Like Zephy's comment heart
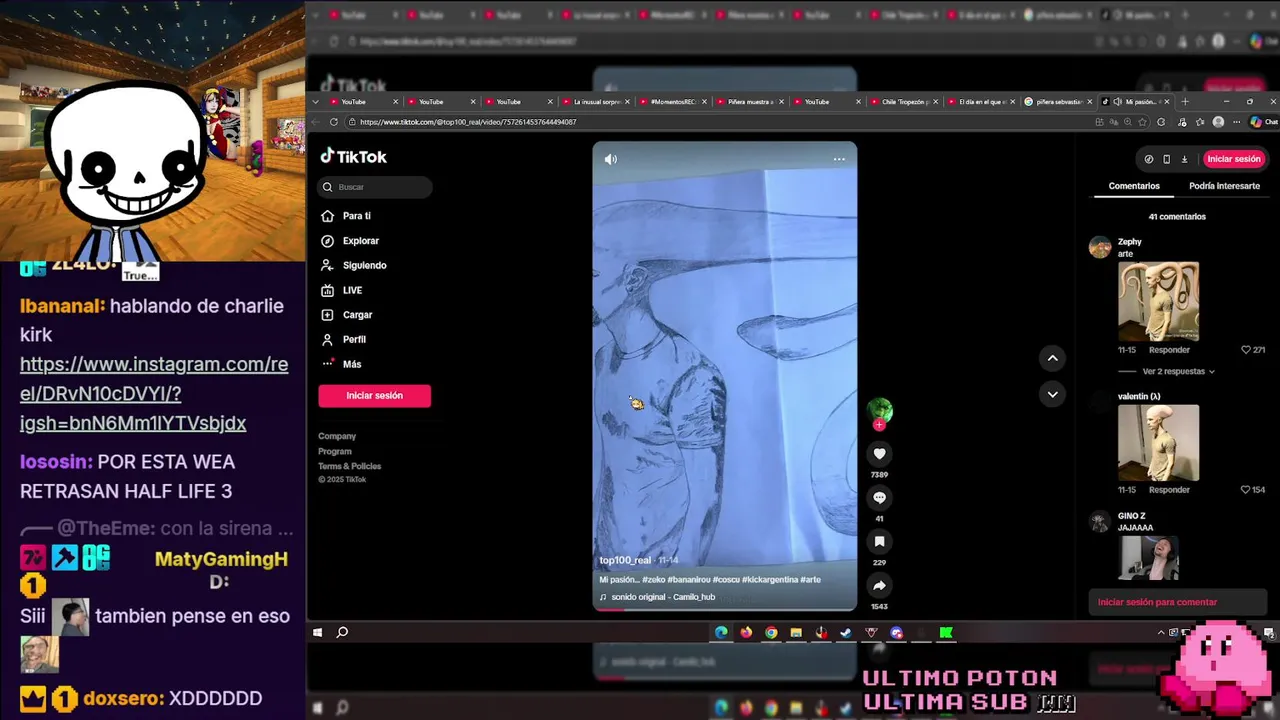This screenshot has width=1280, height=720. click(x=1246, y=350)
